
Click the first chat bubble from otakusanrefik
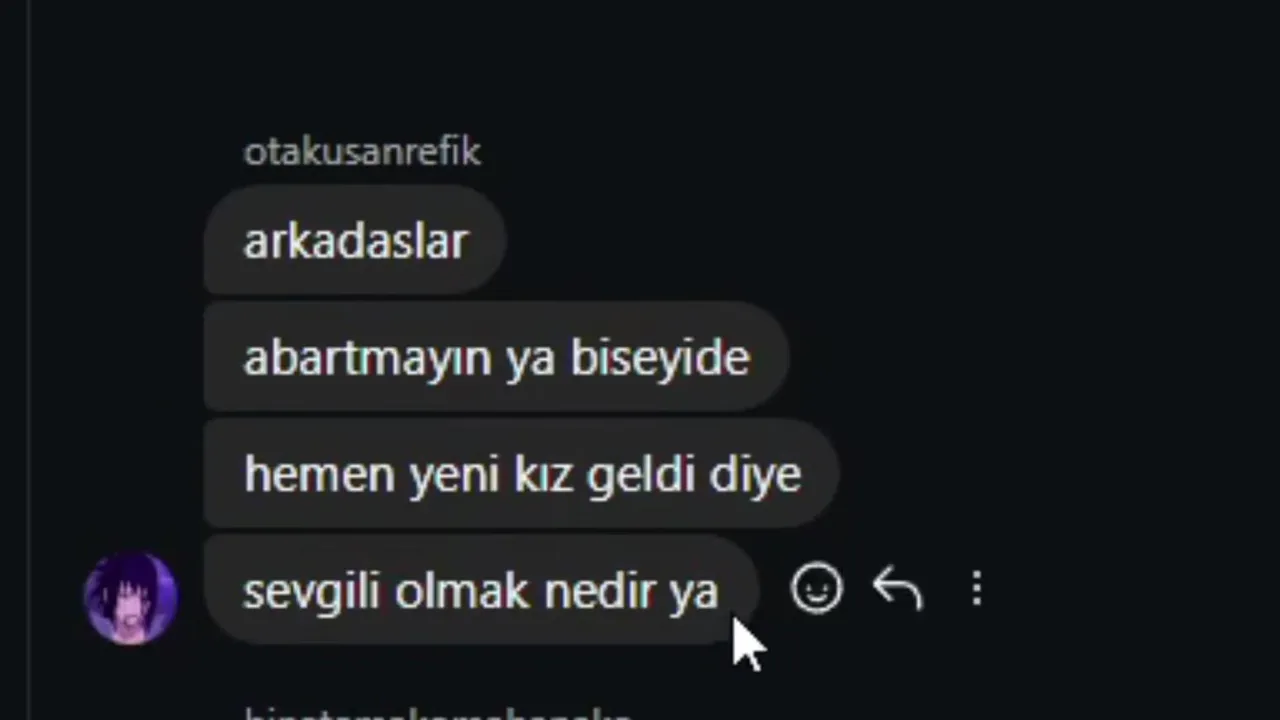pos(354,241)
